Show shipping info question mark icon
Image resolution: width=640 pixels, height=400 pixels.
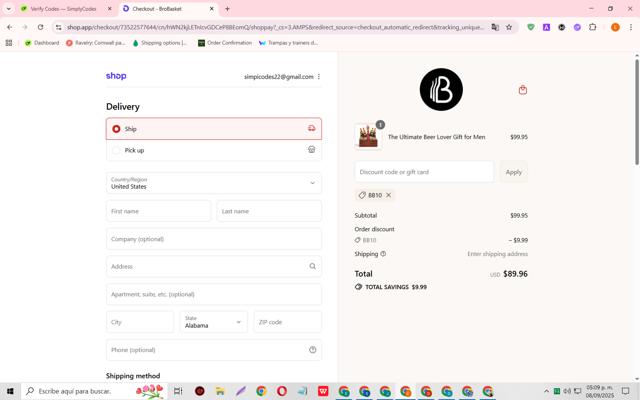[383, 254]
